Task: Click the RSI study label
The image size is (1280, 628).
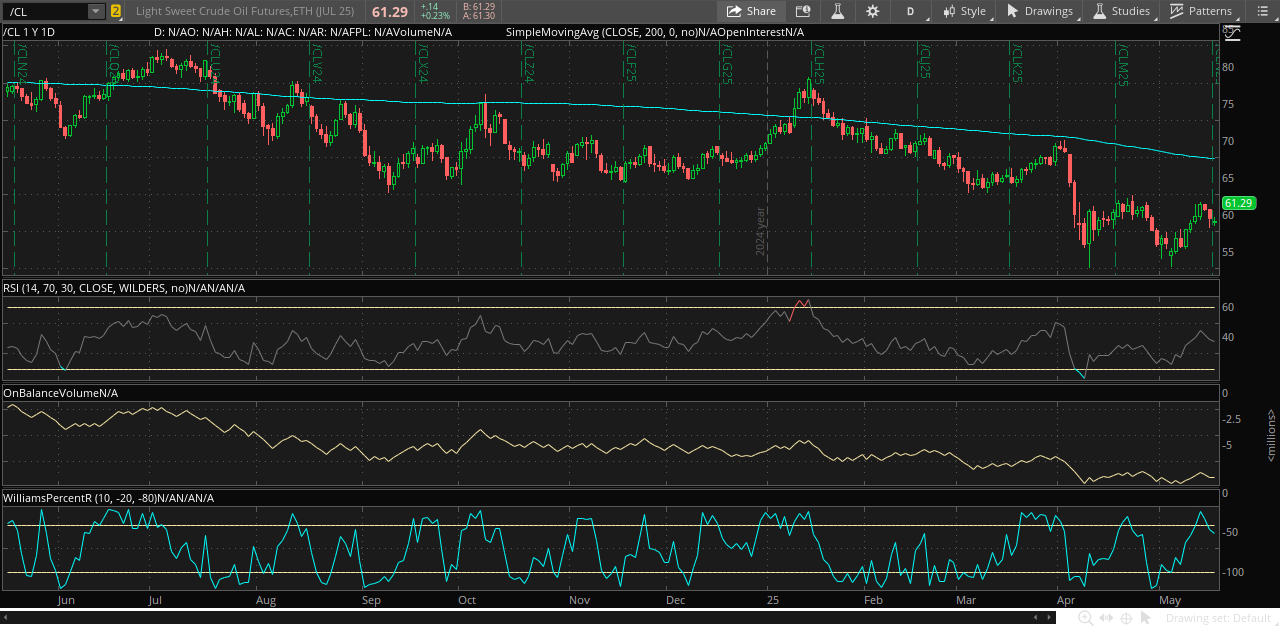Action: coord(124,288)
